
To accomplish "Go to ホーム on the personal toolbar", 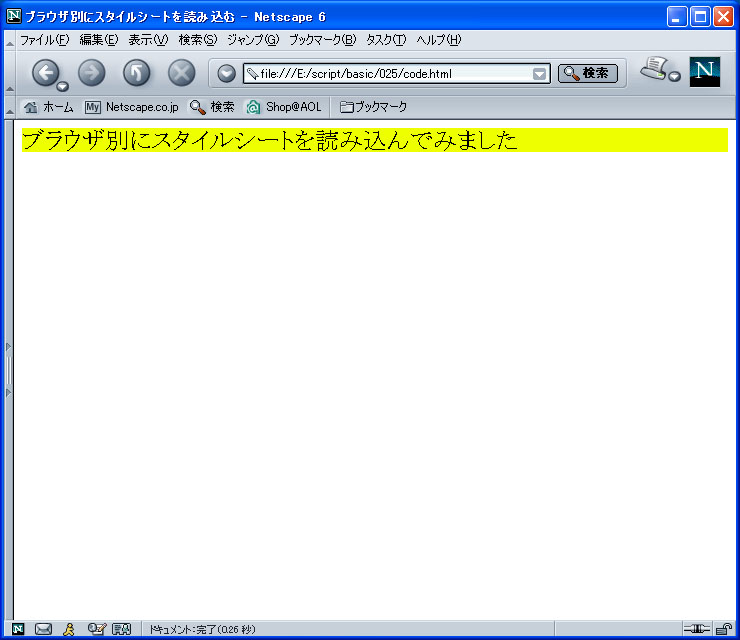I will [49, 107].
